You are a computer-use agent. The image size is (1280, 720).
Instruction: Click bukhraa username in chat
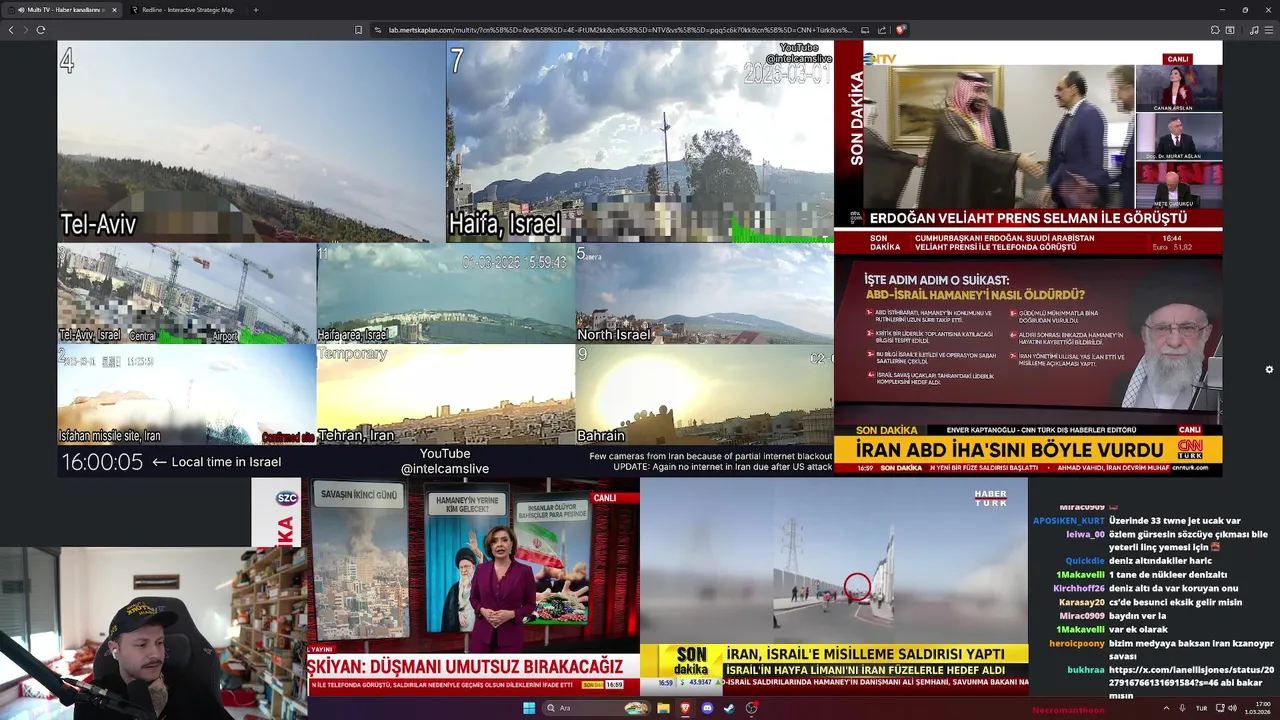(x=1086, y=670)
